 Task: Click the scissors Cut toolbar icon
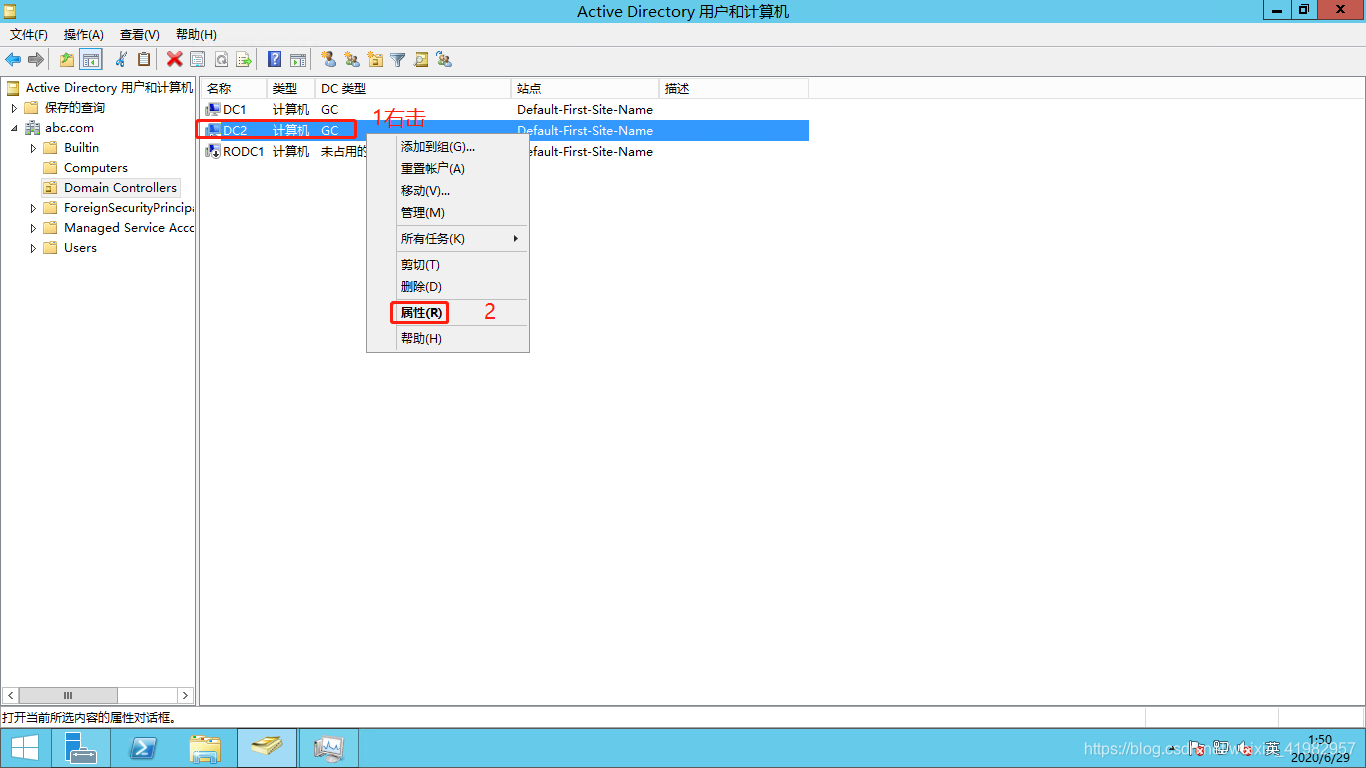click(x=121, y=60)
